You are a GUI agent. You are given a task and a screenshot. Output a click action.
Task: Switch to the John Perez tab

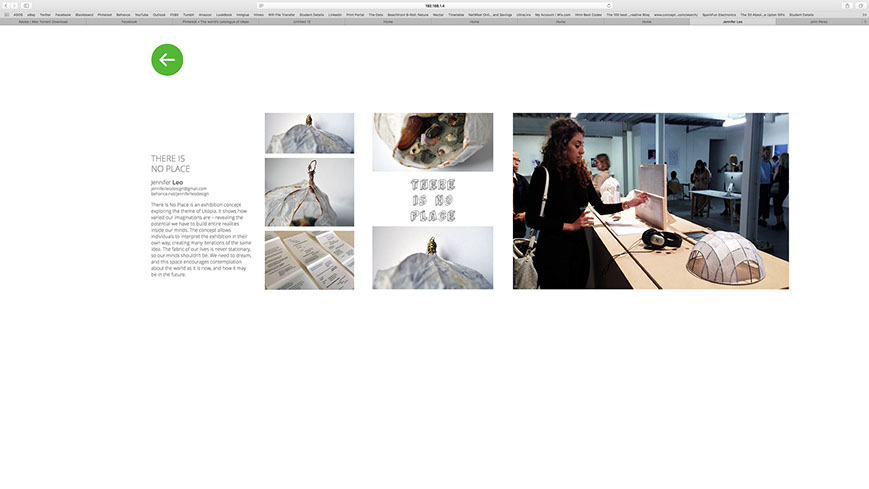[818, 21]
